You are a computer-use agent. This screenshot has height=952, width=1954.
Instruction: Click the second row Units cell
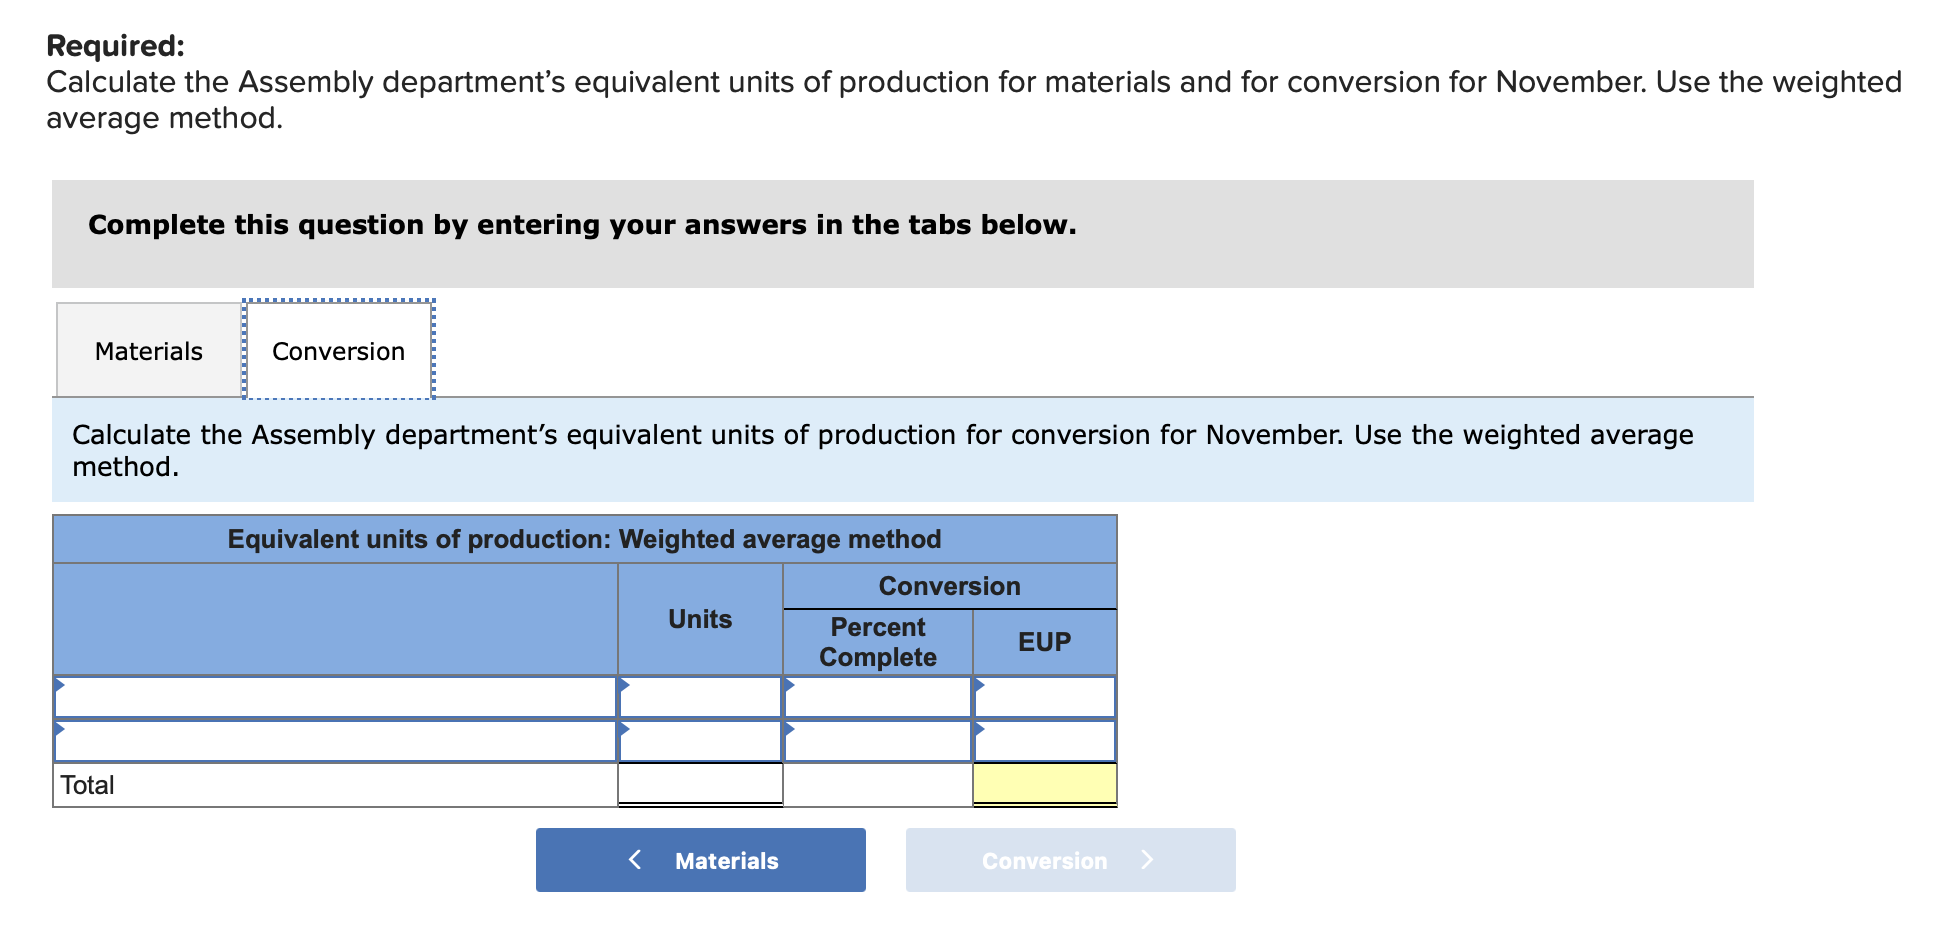click(x=700, y=741)
